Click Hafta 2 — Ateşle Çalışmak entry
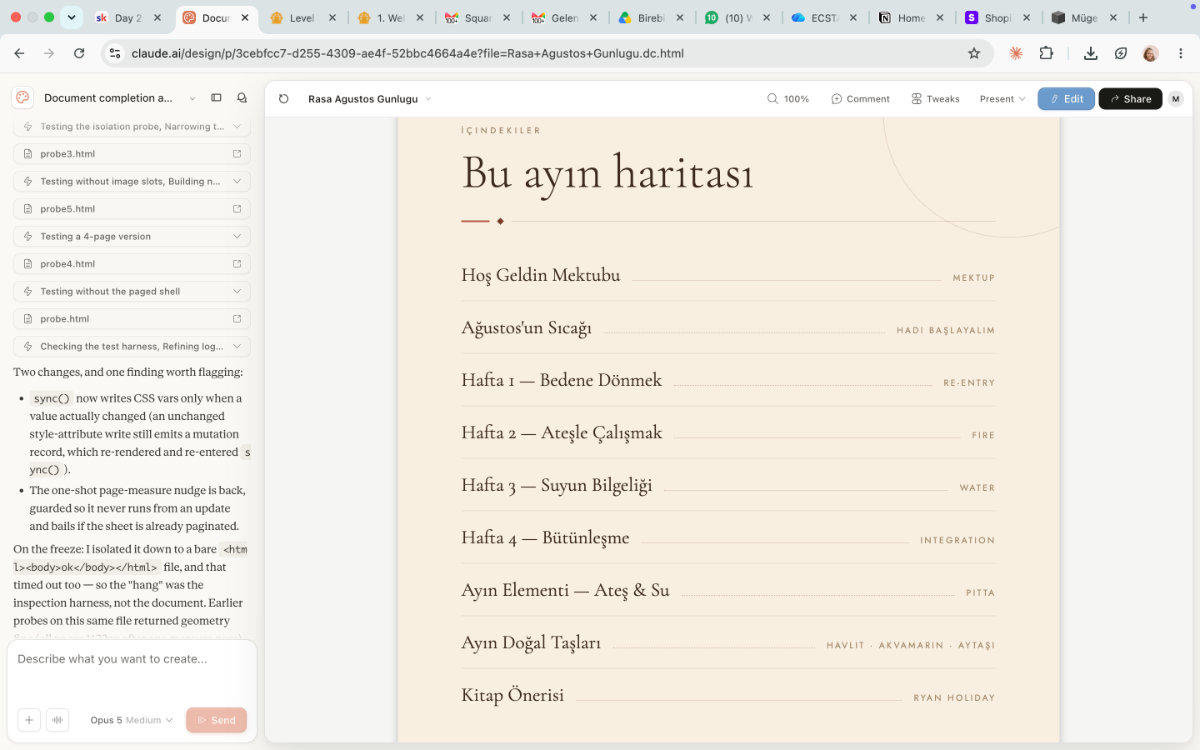Image resolution: width=1200 pixels, height=750 pixels. (562, 433)
